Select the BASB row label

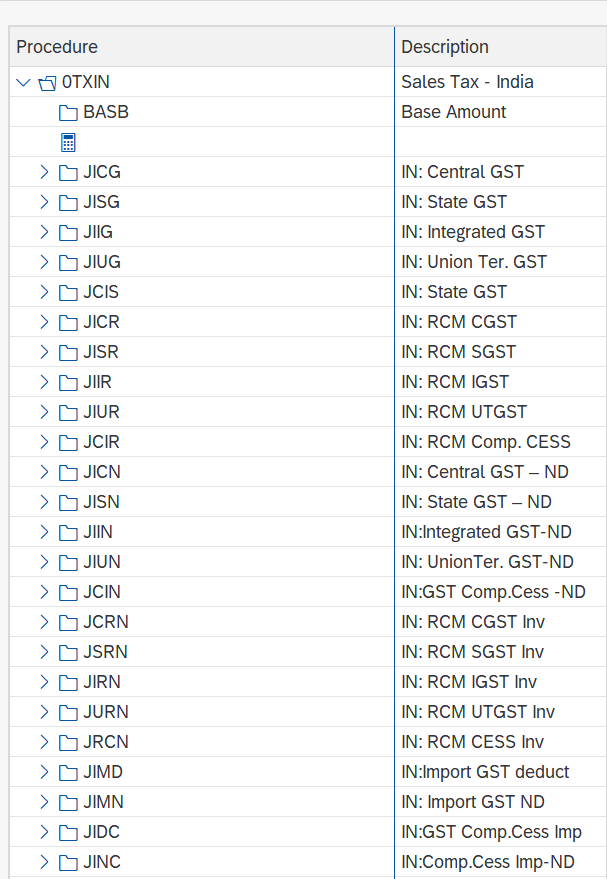click(x=106, y=112)
